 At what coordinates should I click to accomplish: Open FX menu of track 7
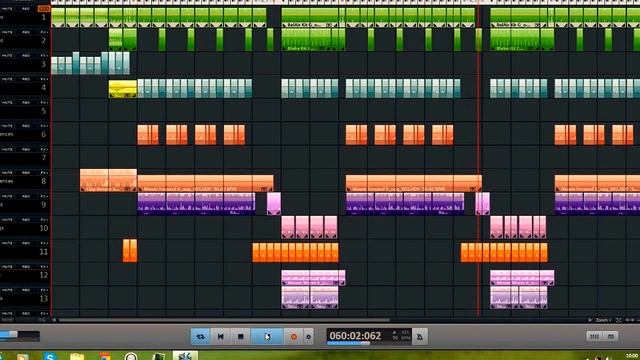[x=44, y=149]
